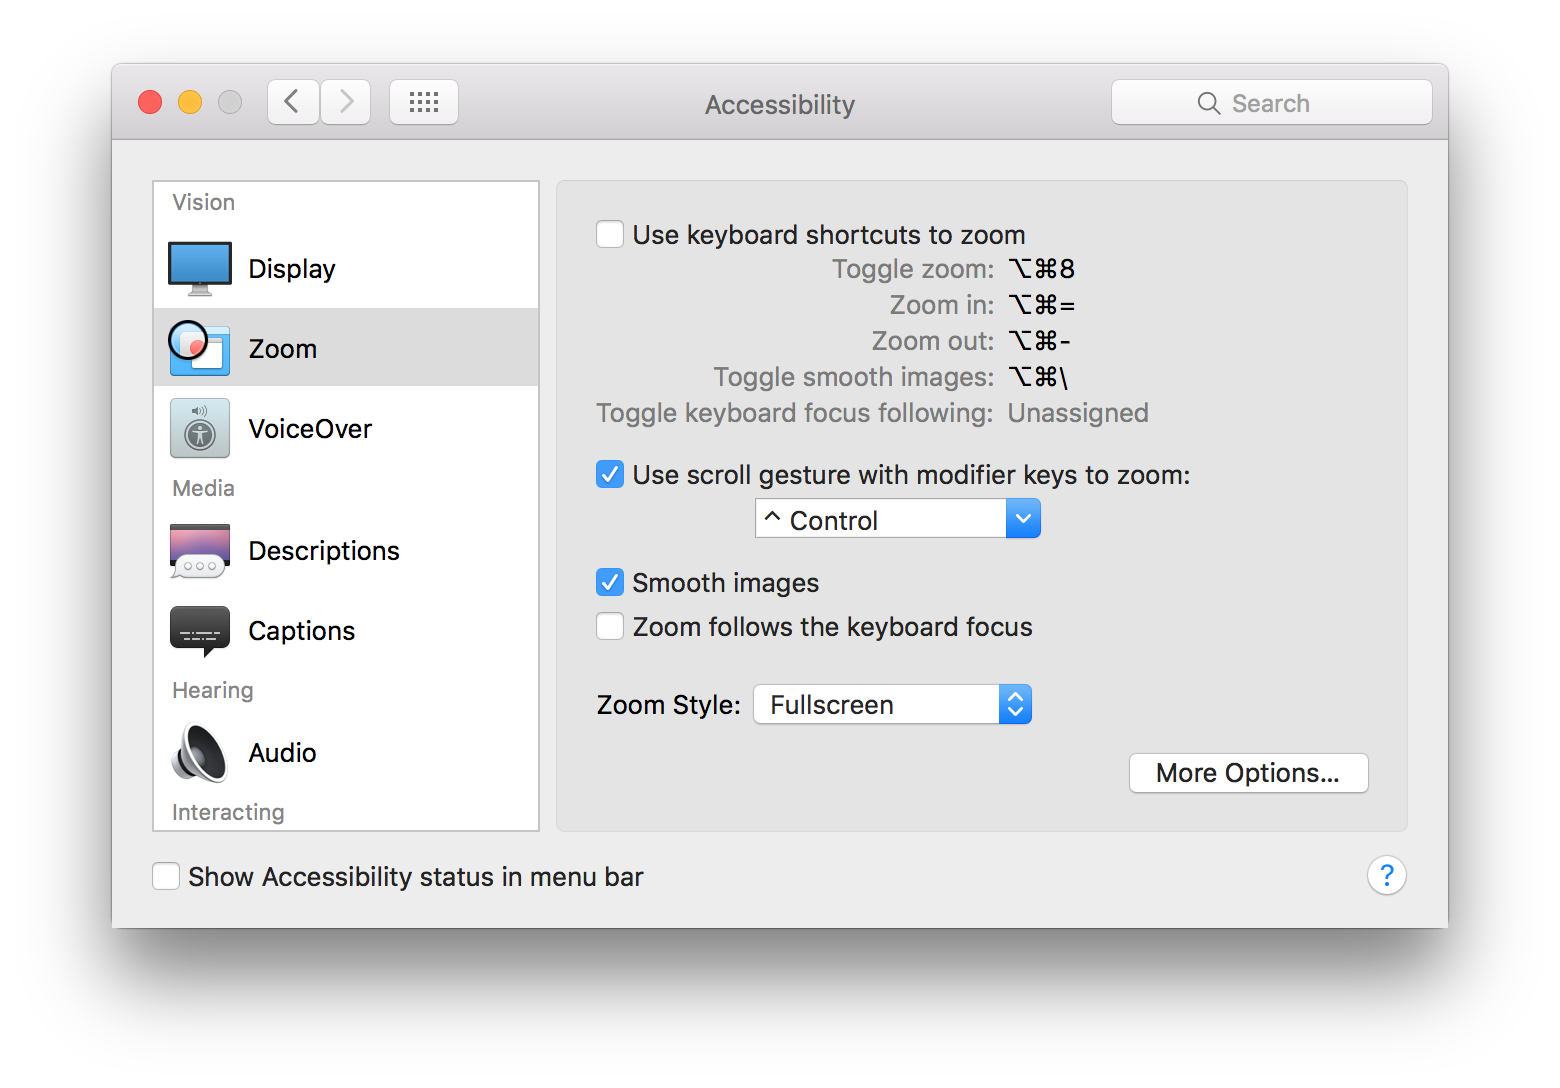Disable the Smooth images checkbox
The width and height of the screenshot is (1560, 1088).
pyautogui.click(x=610, y=582)
